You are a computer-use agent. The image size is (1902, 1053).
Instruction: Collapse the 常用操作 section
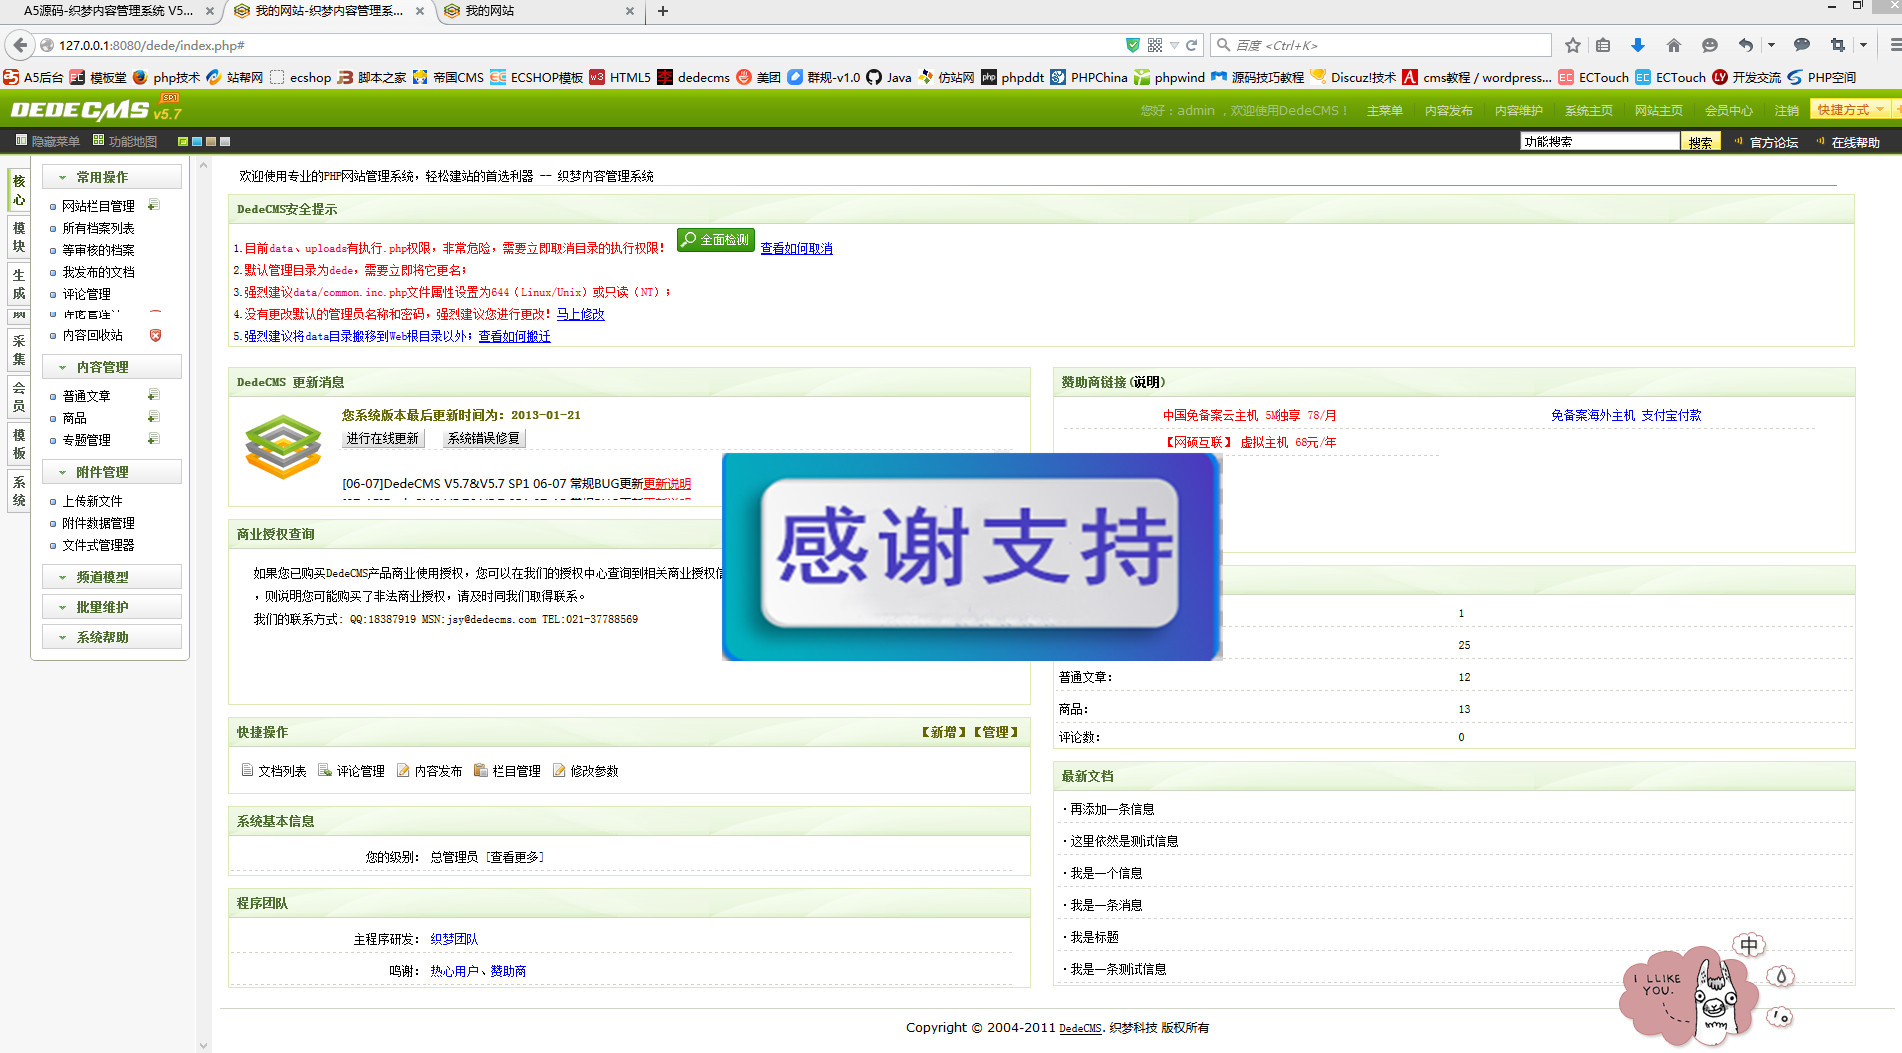click(x=112, y=177)
